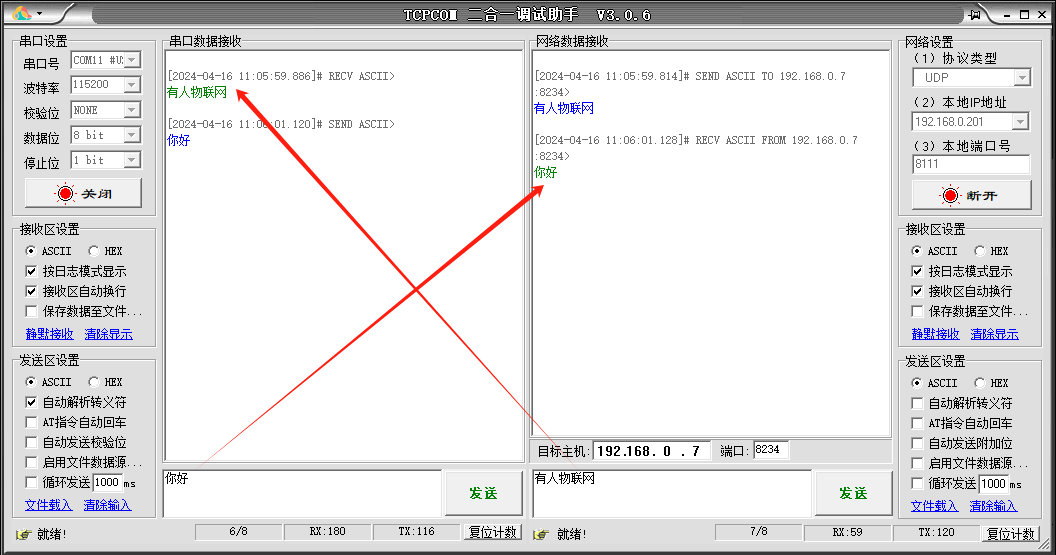The image size is (1056, 555).
Task: Toggle network 启用文件数据源 checkbox
Action: pos(917,463)
